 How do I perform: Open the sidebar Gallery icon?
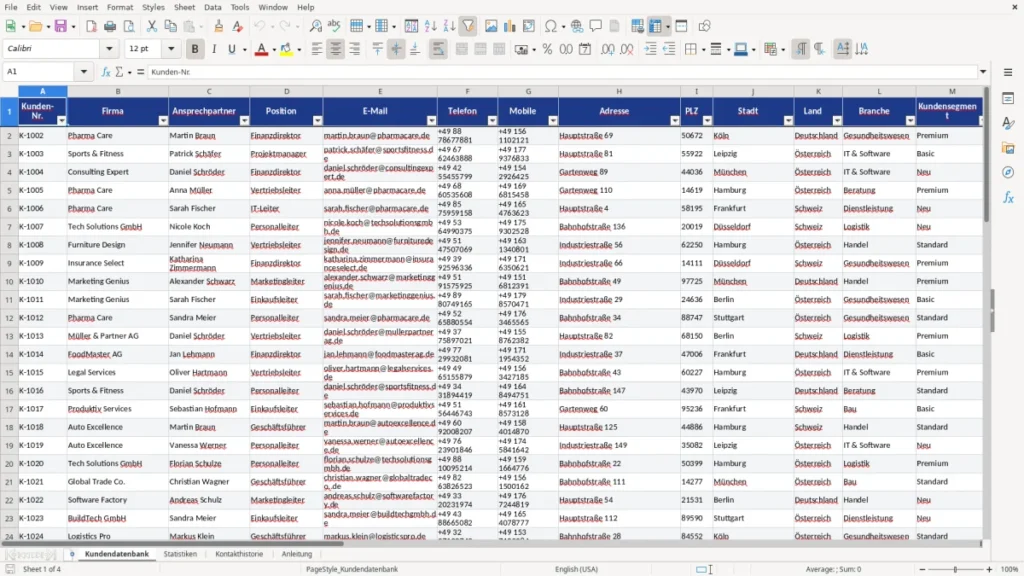tap(1008, 148)
